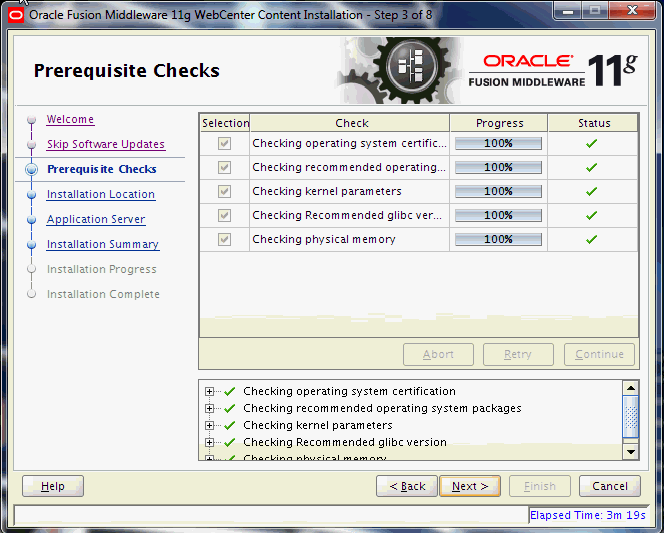Jump to Installation Location step

tap(101, 194)
